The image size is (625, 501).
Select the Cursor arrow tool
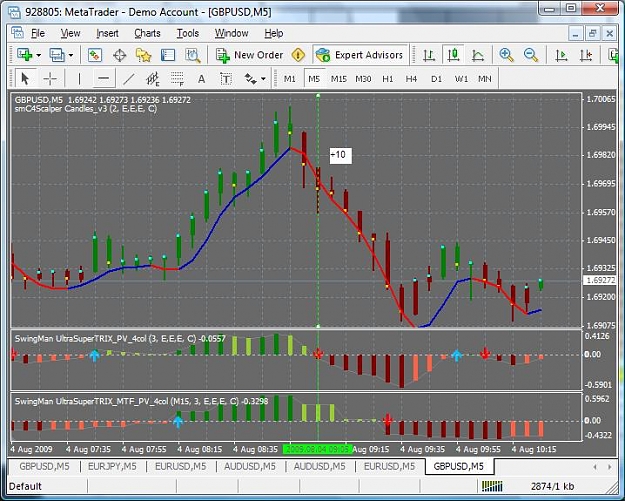click(x=25, y=79)
